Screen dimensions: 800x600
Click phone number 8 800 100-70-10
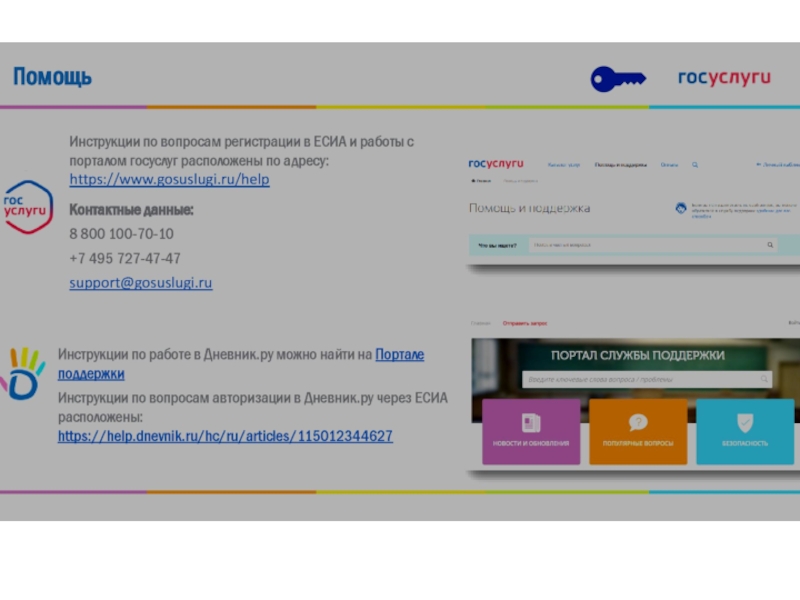pyautogui.click(x=121, y=234)
